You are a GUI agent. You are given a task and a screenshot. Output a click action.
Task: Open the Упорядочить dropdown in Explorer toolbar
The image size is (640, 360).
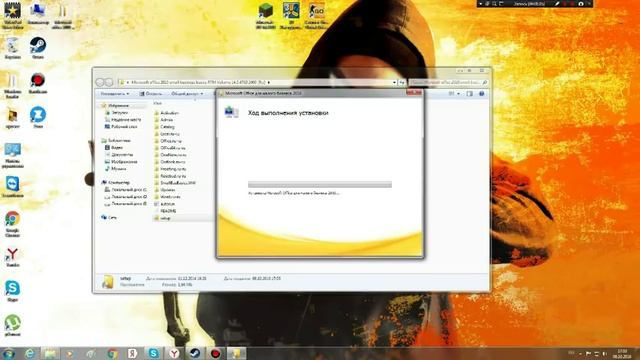click(x=115, y=94)
